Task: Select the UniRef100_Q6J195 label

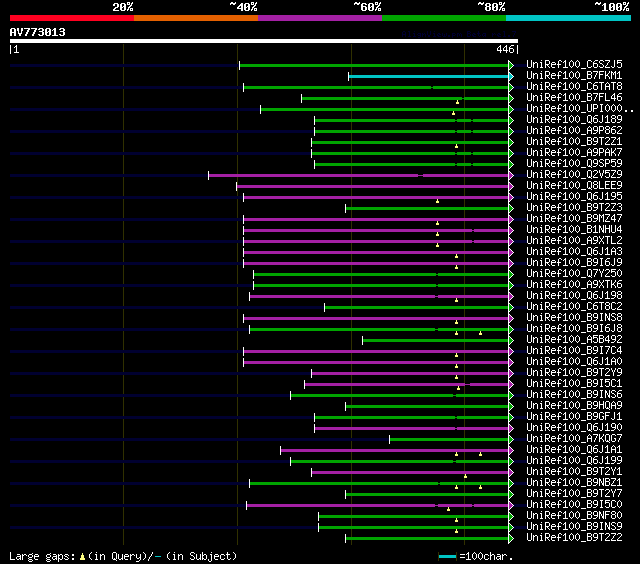Action: [x=574, y=197]
